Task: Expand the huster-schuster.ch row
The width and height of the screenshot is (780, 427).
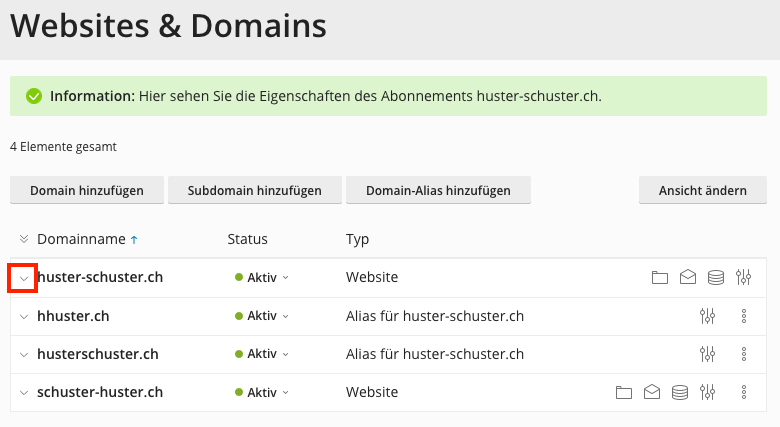Action: (24, 278)
